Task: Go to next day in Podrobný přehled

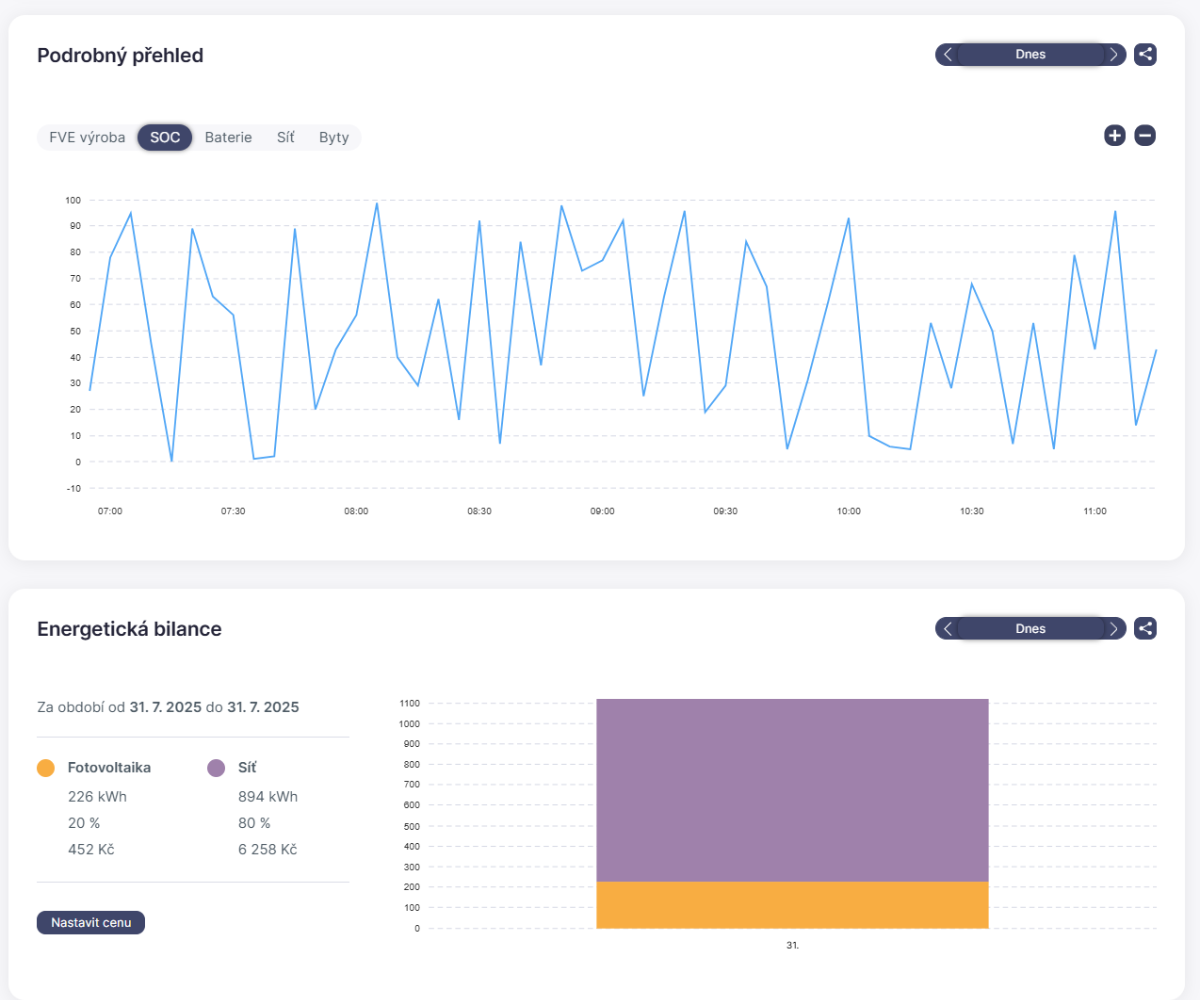Action: click(x=1114, y=55)
